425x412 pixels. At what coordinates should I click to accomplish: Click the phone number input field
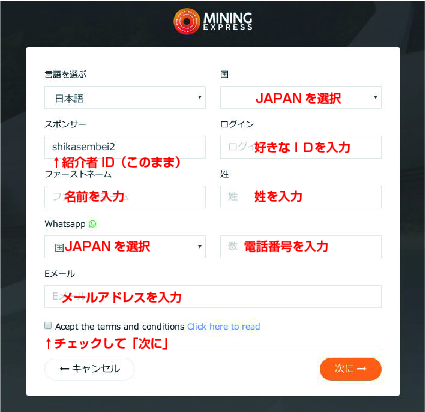point(301,247)
